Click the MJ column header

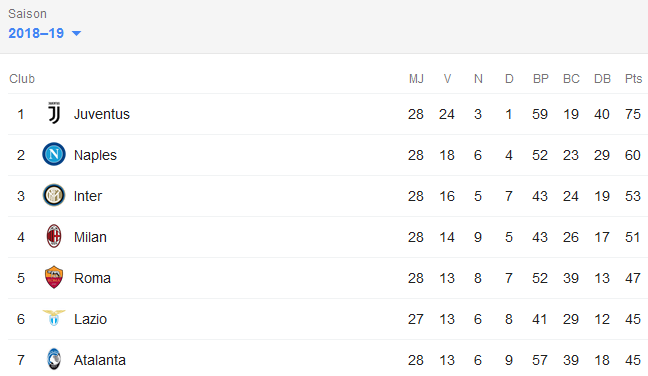[416, 79]
